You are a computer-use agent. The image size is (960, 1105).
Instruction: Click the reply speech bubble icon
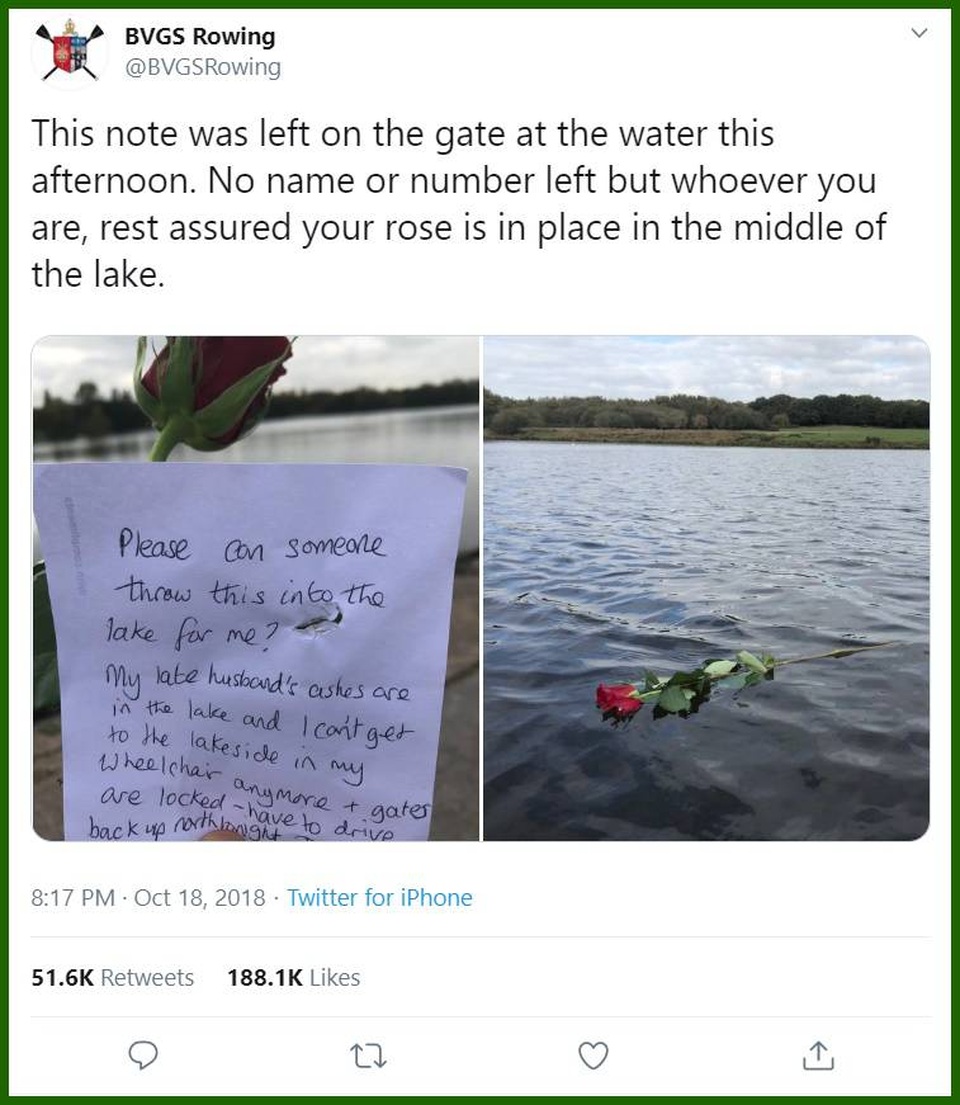143,1055
